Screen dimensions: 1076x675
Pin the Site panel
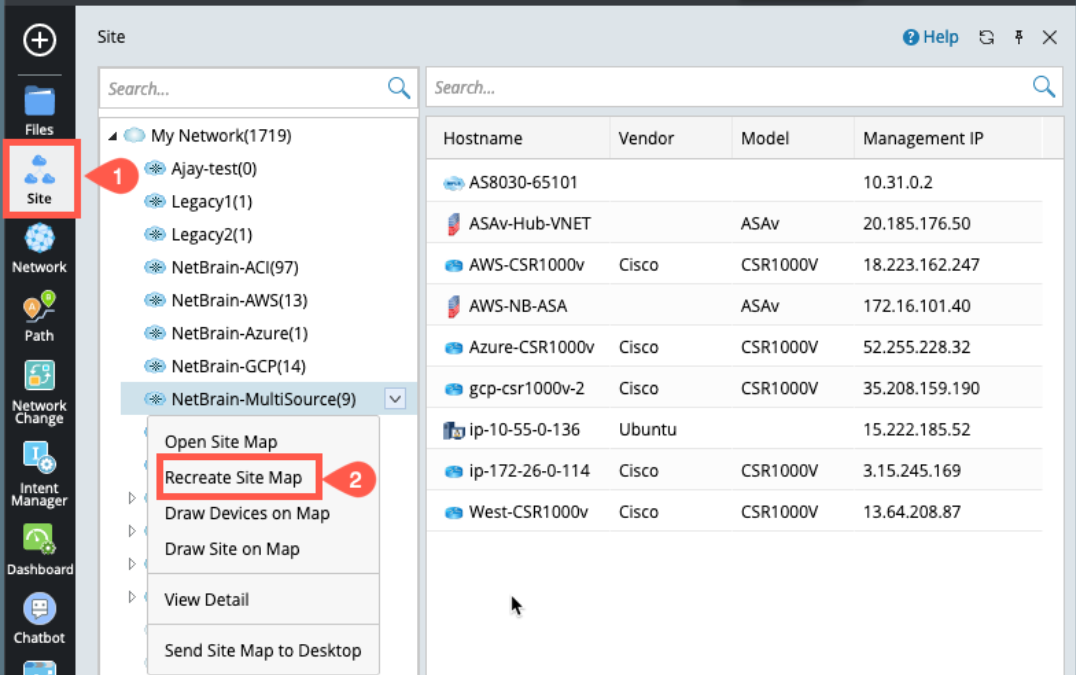1018,38
